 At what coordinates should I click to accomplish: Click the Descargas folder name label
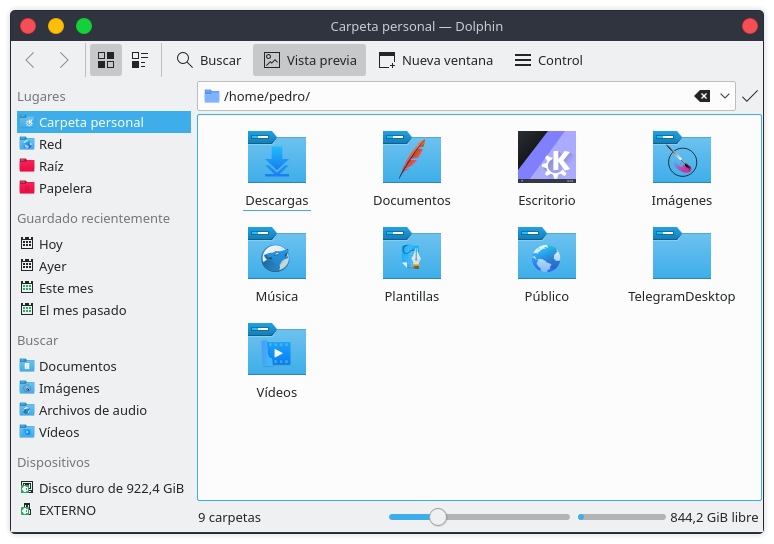(x=276, y=200)
